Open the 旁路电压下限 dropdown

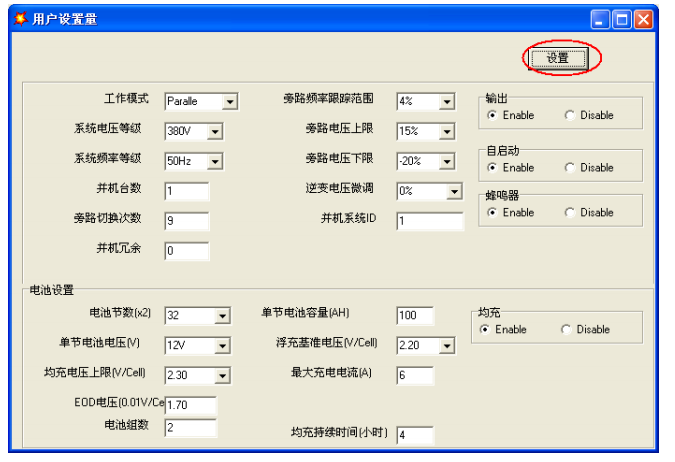tap(446, 160)
